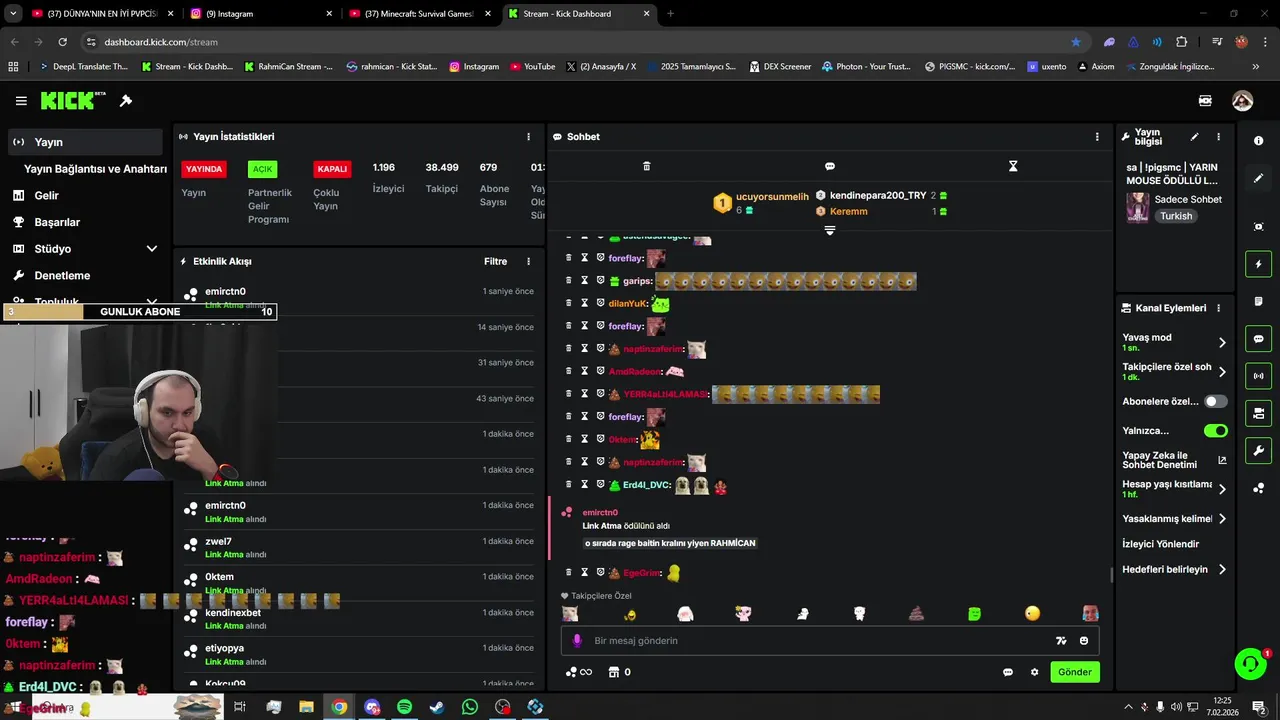Expand Yasaklanmış kelimeler options

coord(1221,519)
